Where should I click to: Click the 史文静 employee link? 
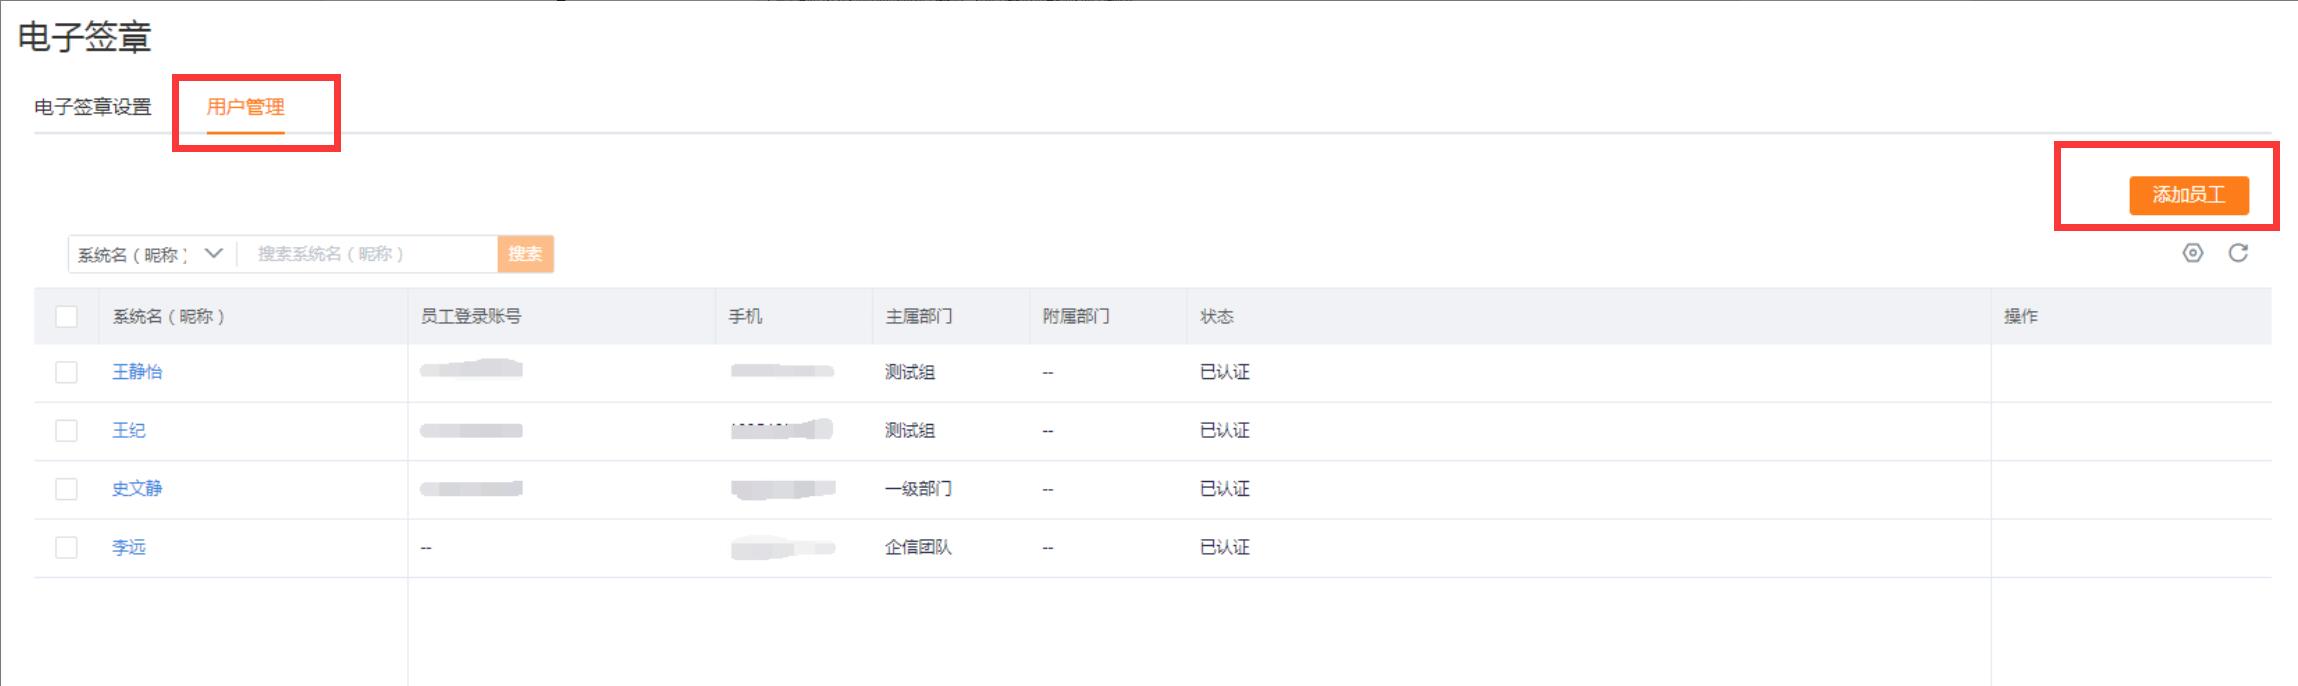click(x=137, y=489)
